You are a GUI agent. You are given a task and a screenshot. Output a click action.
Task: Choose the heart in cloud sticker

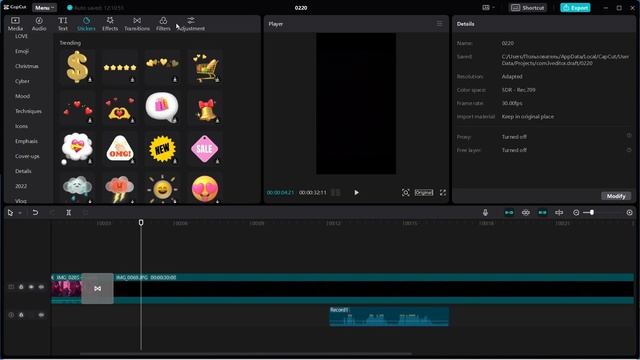pos(77,148)
